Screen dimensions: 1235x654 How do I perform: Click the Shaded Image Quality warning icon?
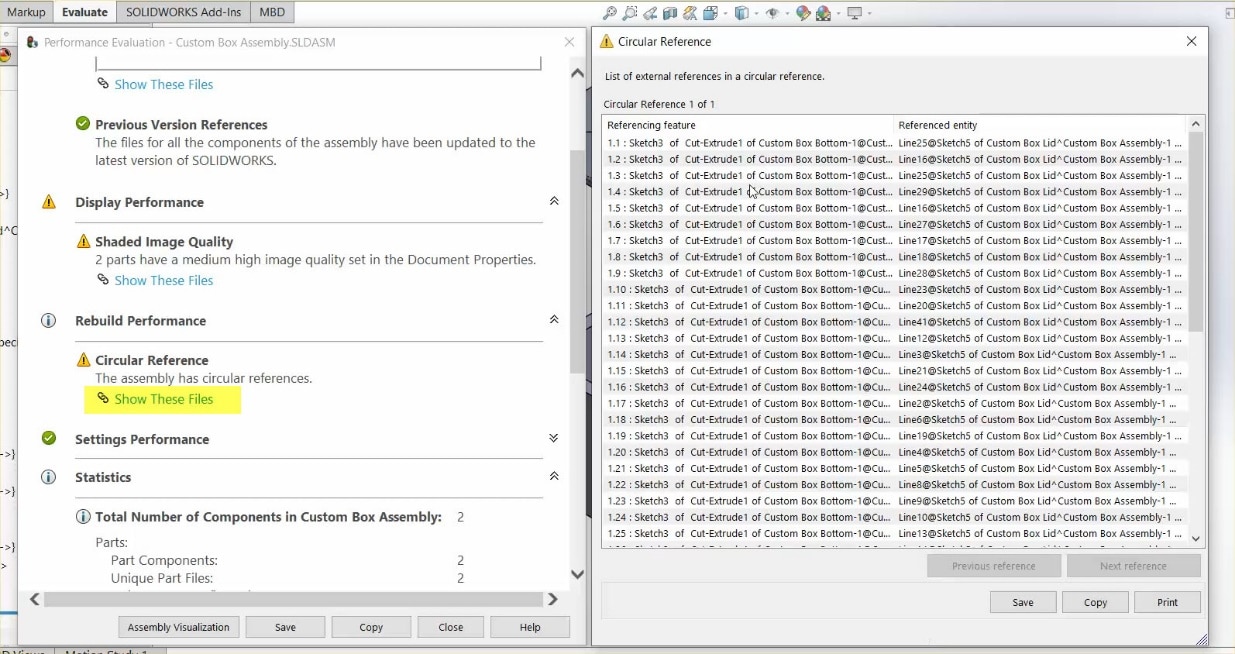(x=84, y=241)
